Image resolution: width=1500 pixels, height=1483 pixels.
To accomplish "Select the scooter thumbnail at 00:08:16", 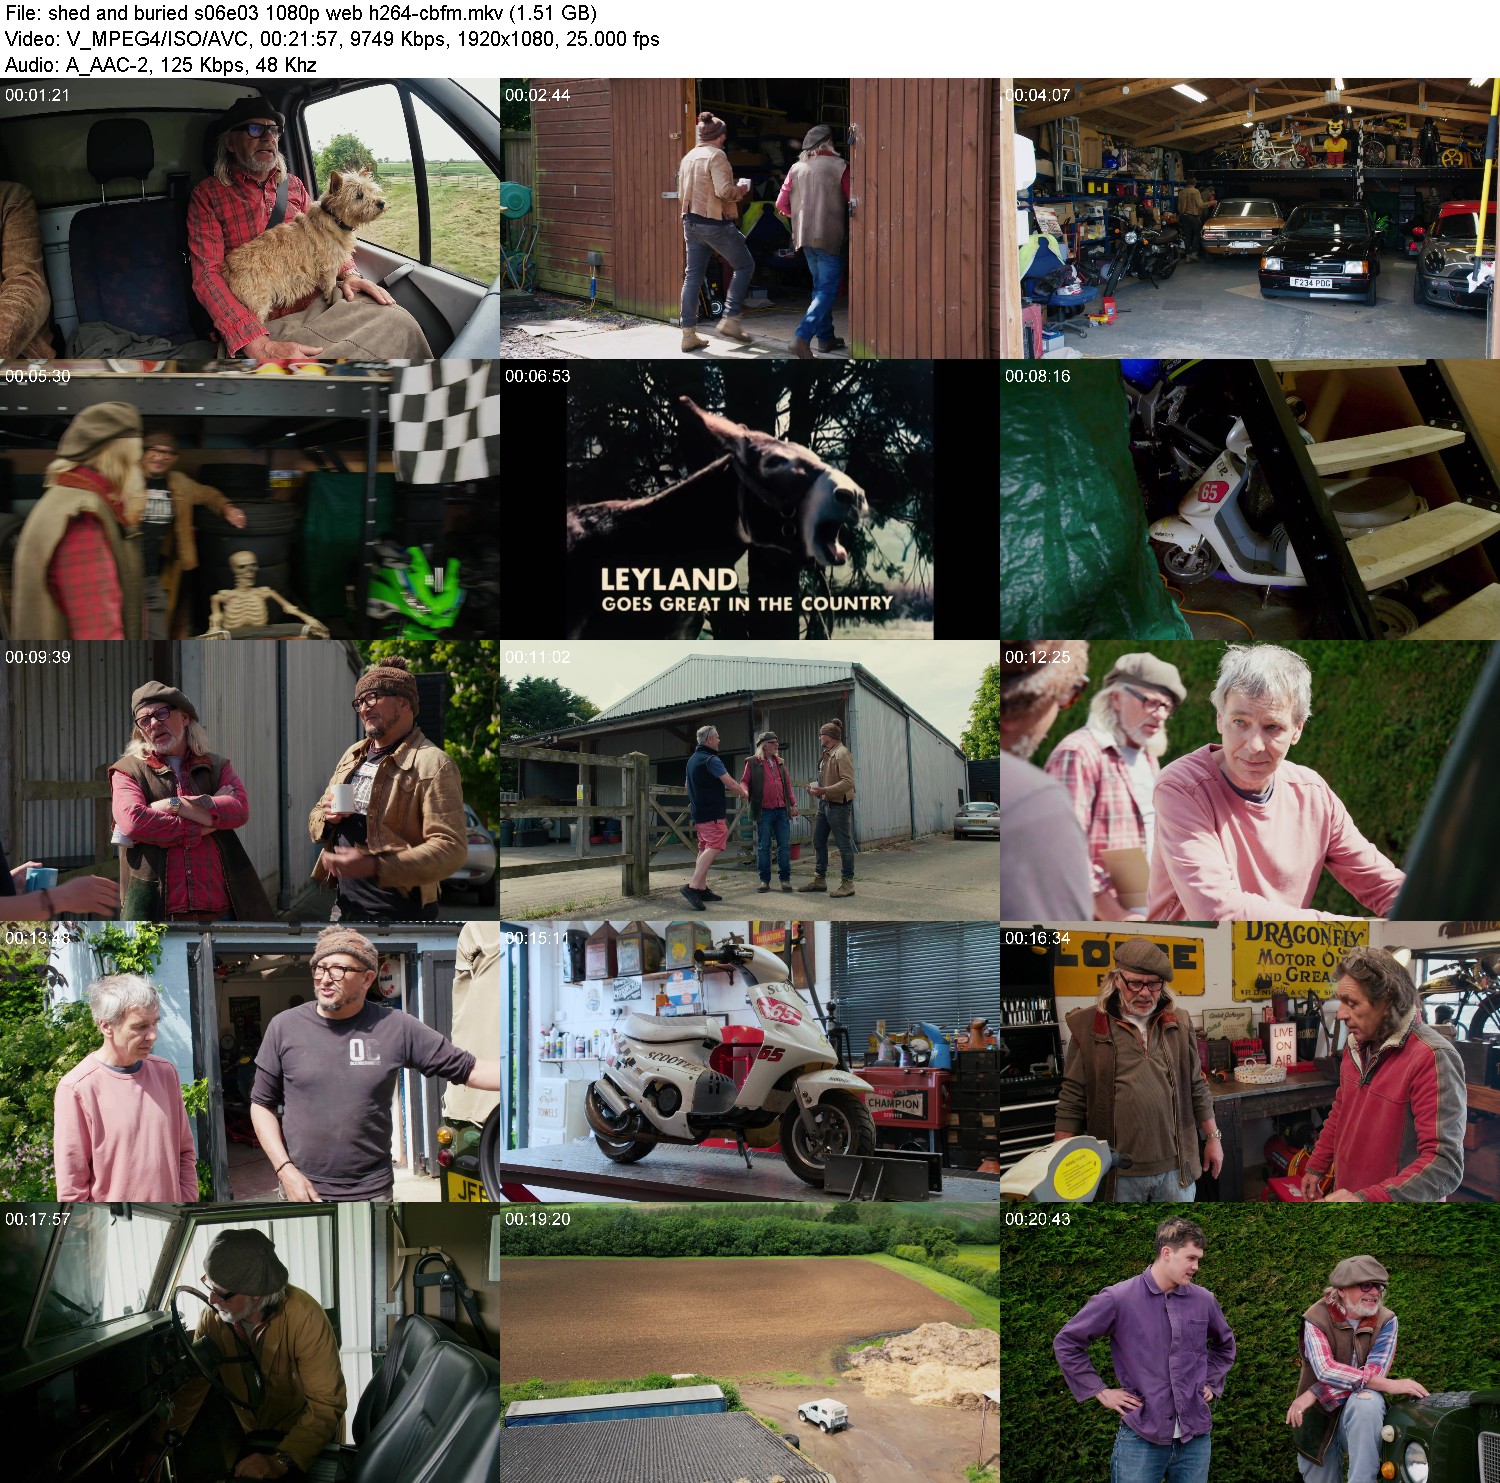I will [x=1250, y=500].
